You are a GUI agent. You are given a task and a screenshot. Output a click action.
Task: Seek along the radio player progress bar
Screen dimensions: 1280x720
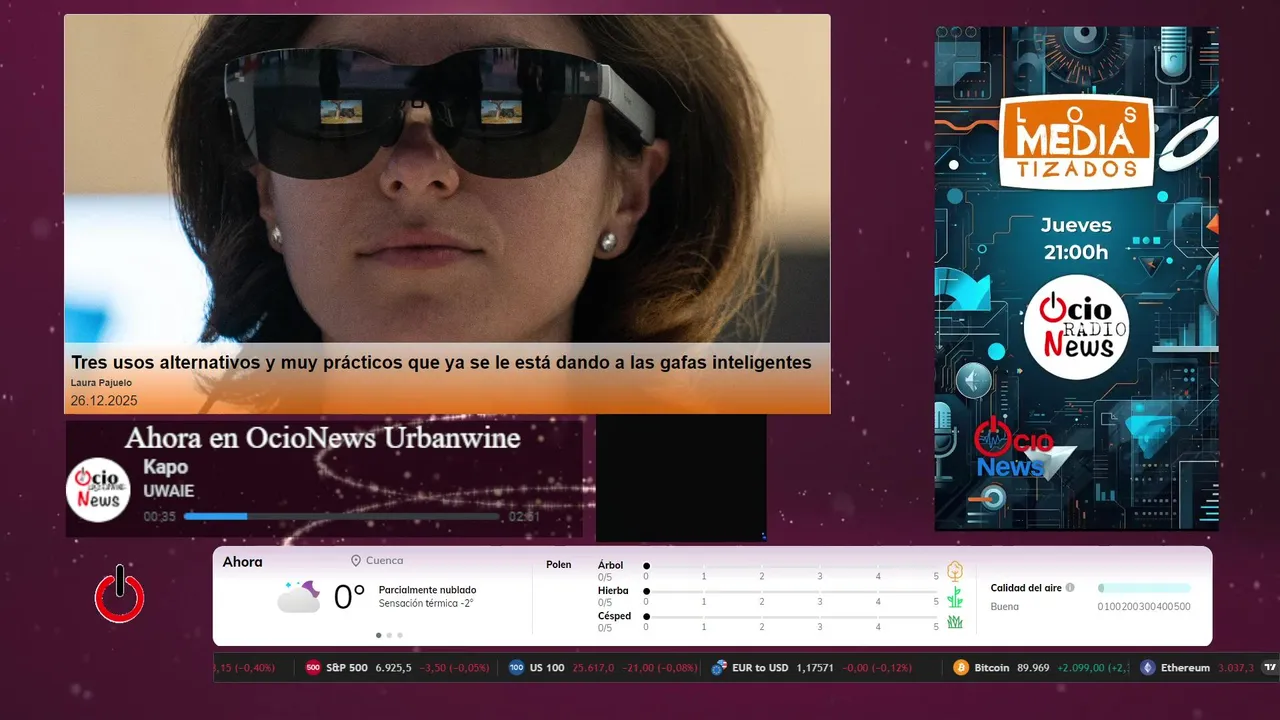[x=341, y=516]
